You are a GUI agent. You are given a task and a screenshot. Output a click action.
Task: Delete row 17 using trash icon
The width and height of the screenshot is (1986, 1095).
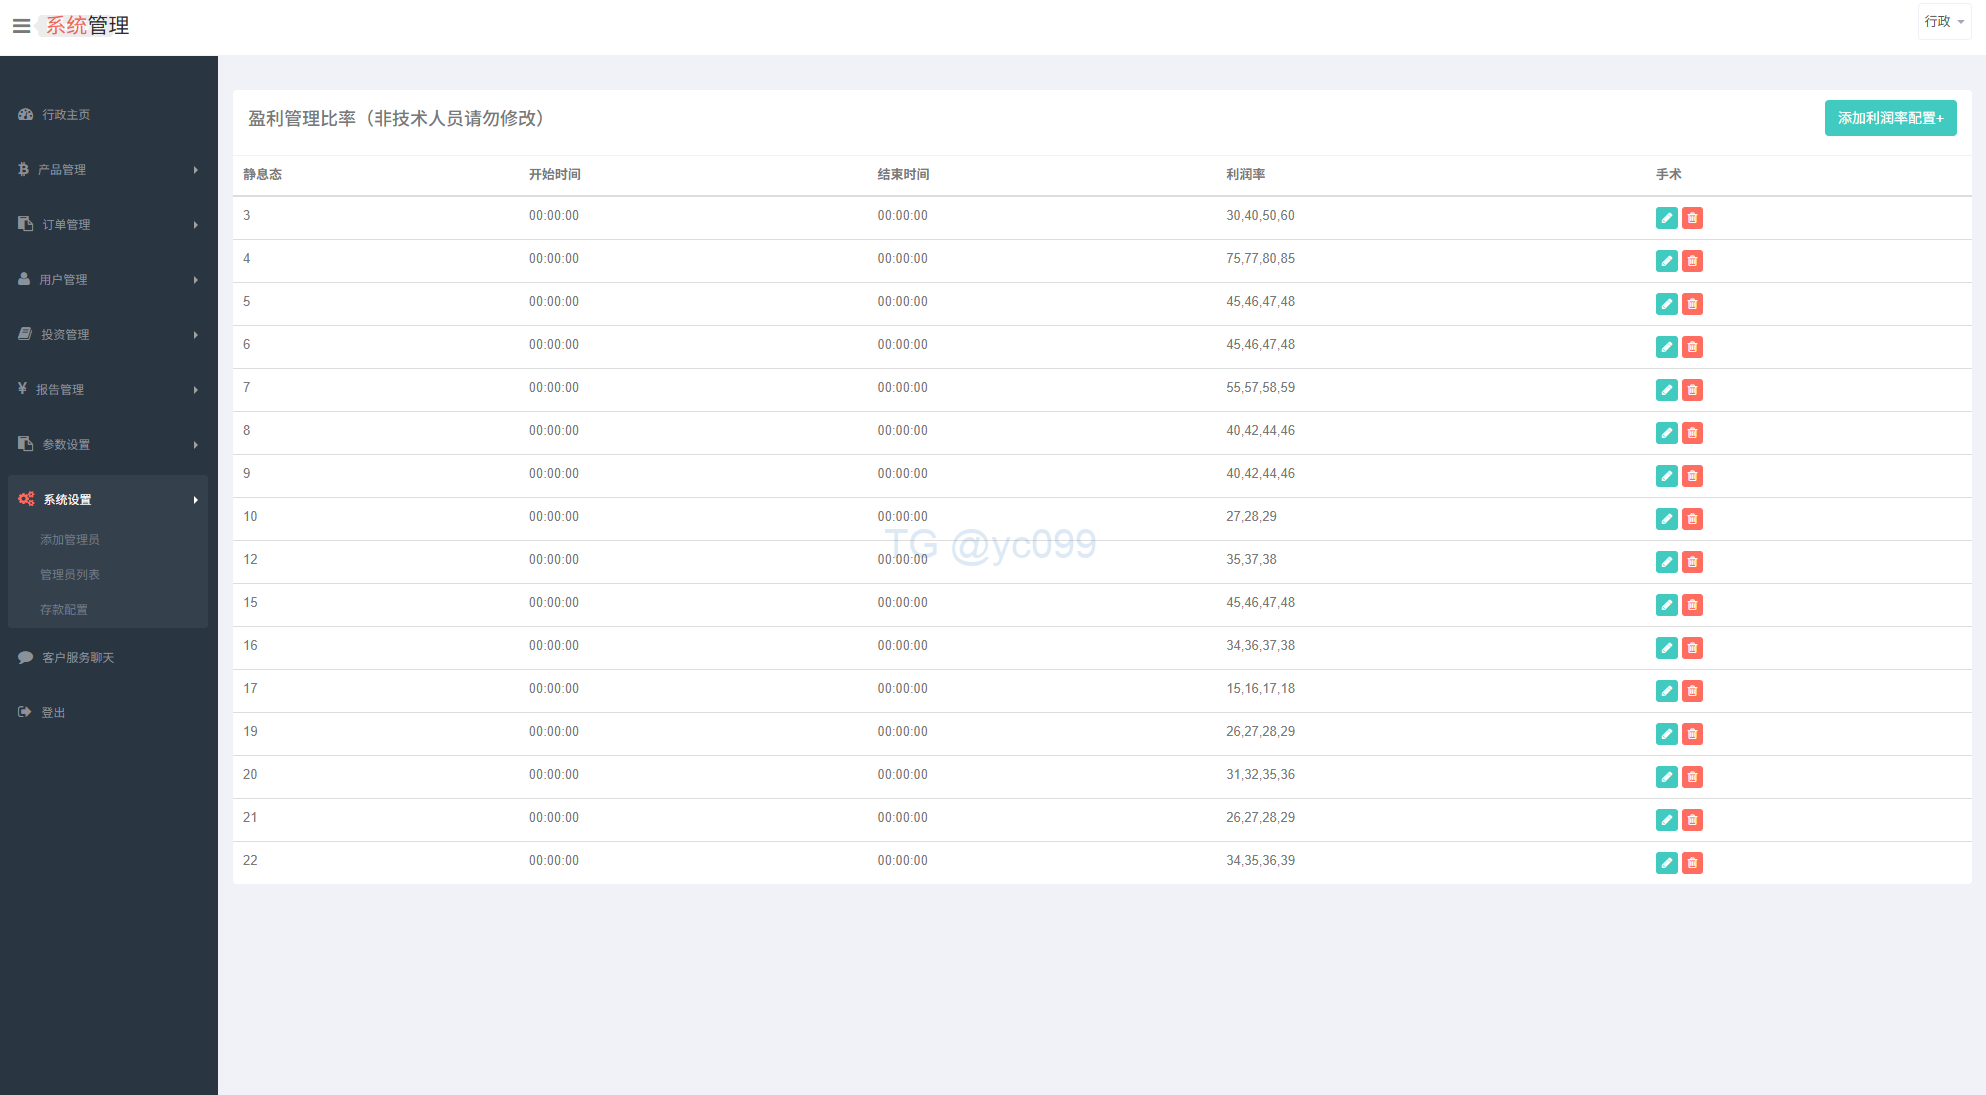pyautogui.click(x=1692, y=691)
